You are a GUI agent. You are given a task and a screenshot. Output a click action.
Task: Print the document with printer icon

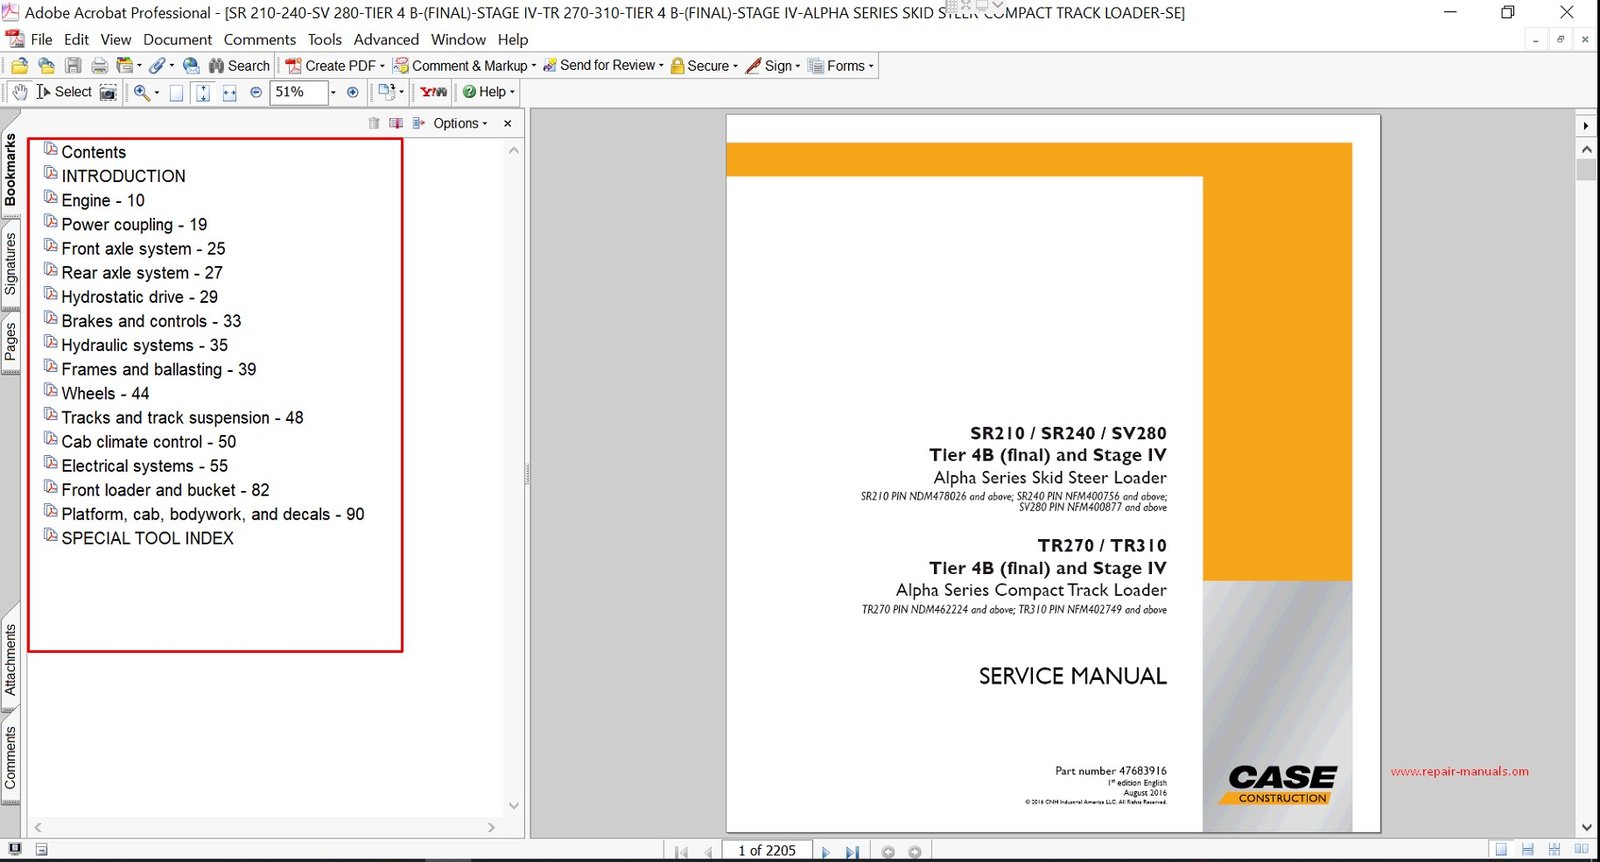[x=99, y=66]
